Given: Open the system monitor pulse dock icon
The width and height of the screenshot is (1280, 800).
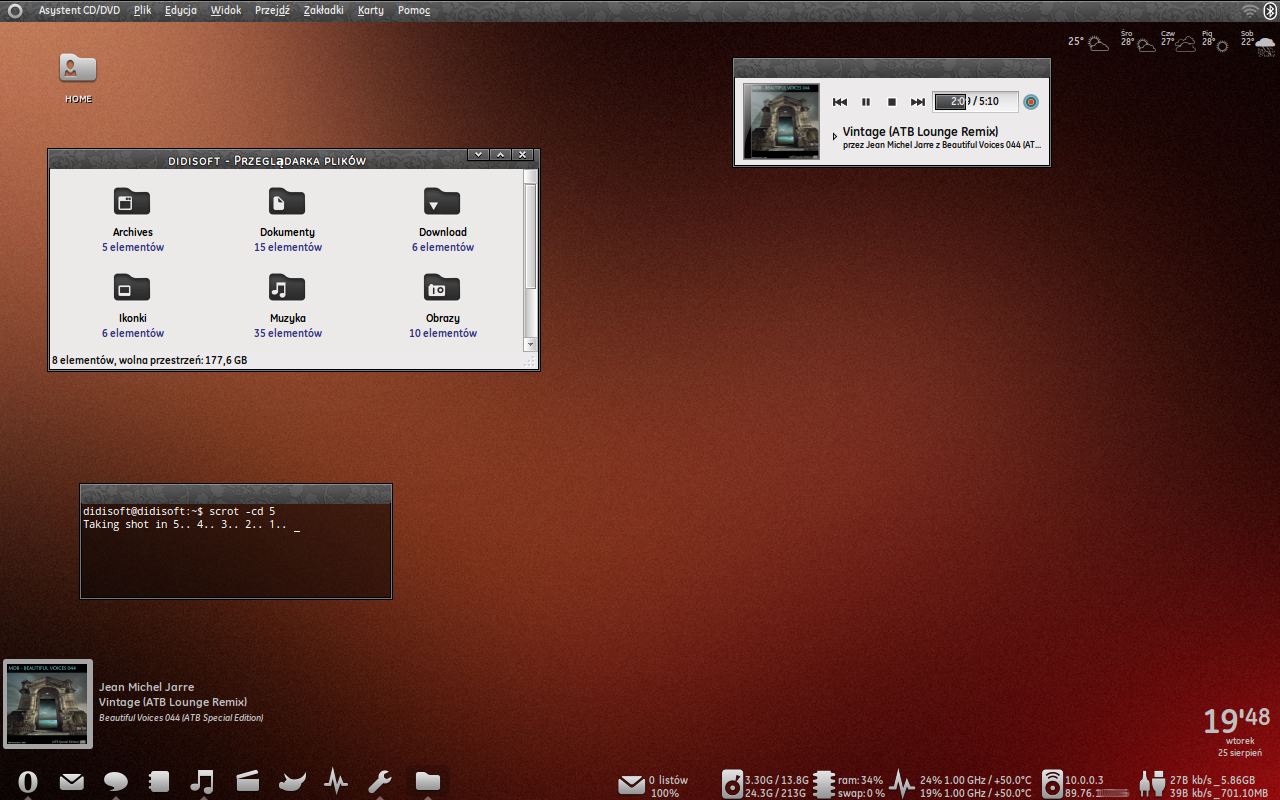Looking at the screenshot, I should tap(336, 782).
